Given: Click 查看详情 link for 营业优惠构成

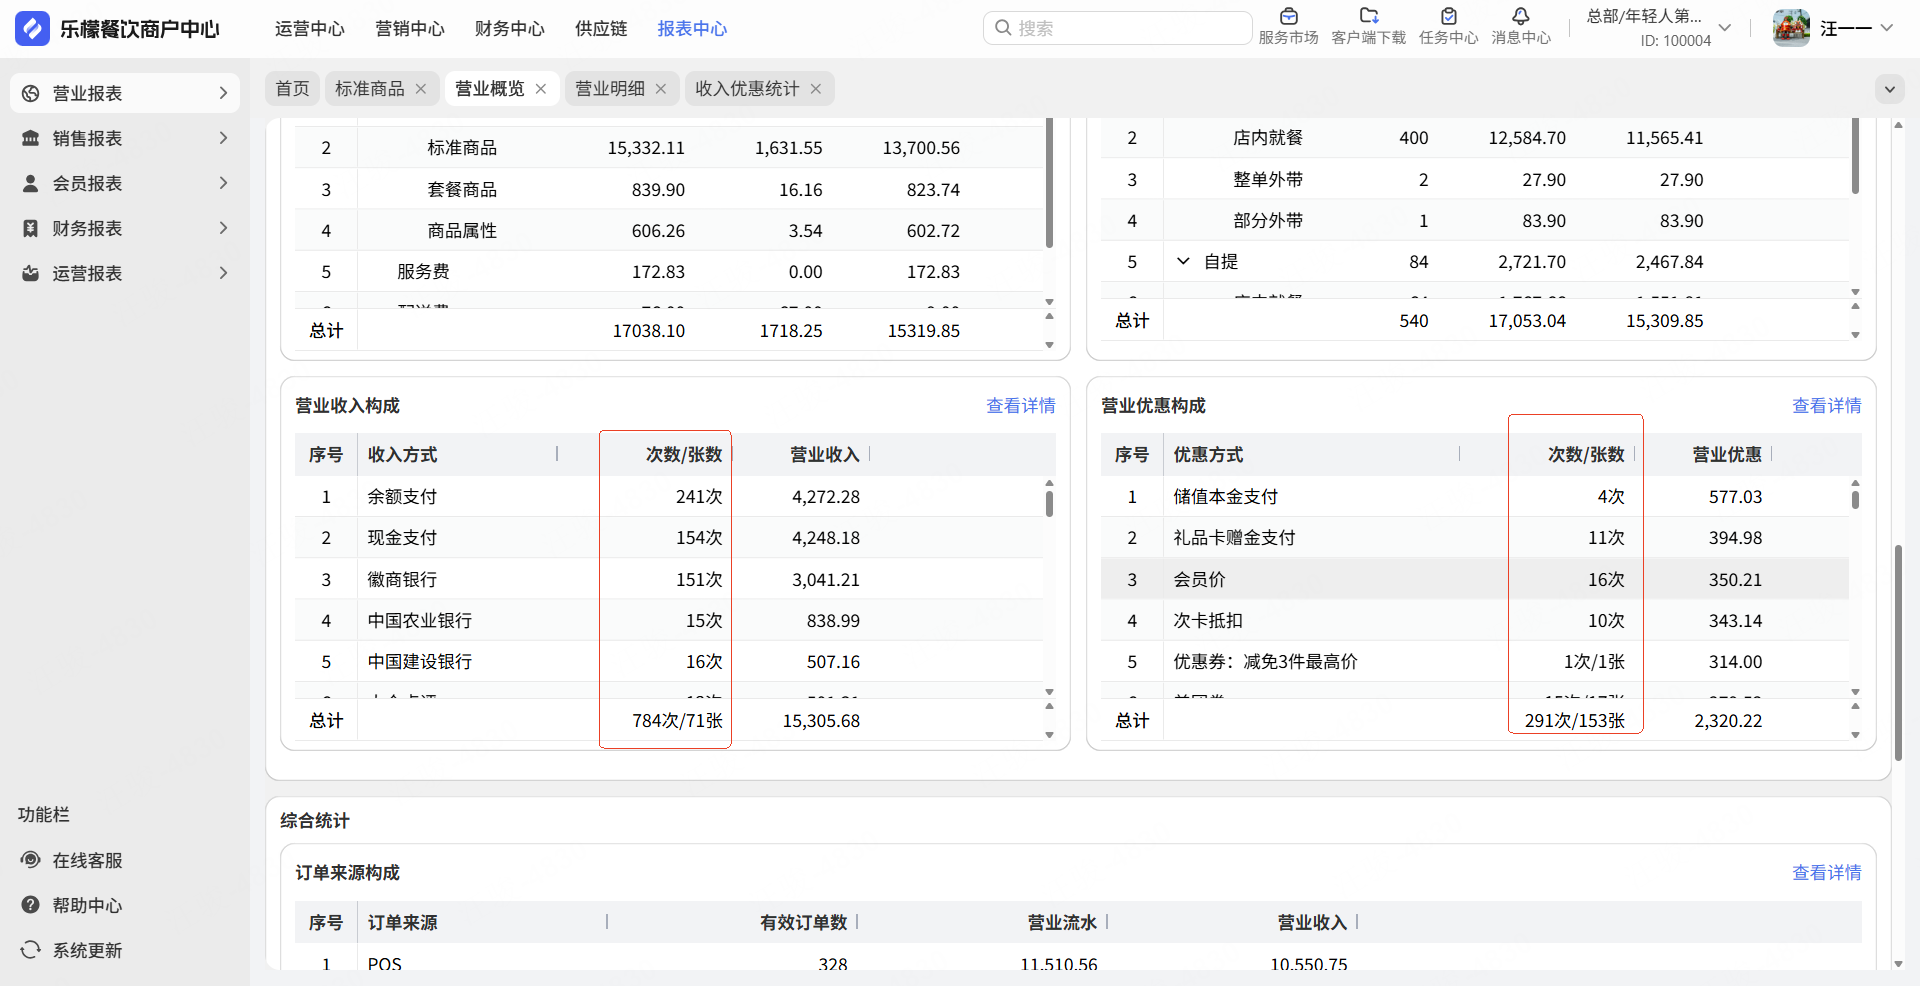Looking at the screenshot, I should pyautogui.click(x=1826, y=406).
